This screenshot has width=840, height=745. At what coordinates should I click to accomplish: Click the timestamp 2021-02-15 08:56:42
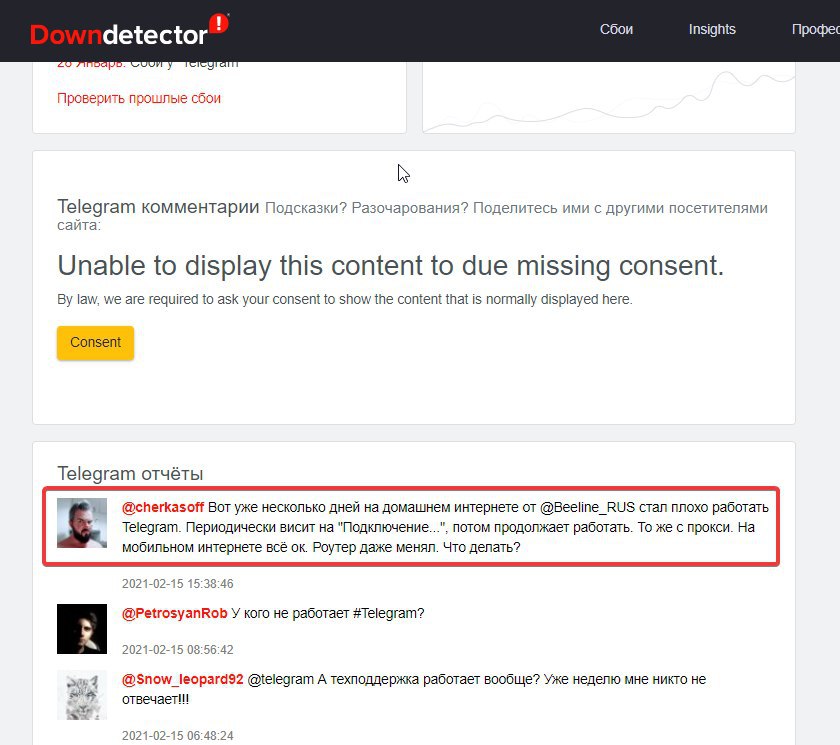point(178,650)
